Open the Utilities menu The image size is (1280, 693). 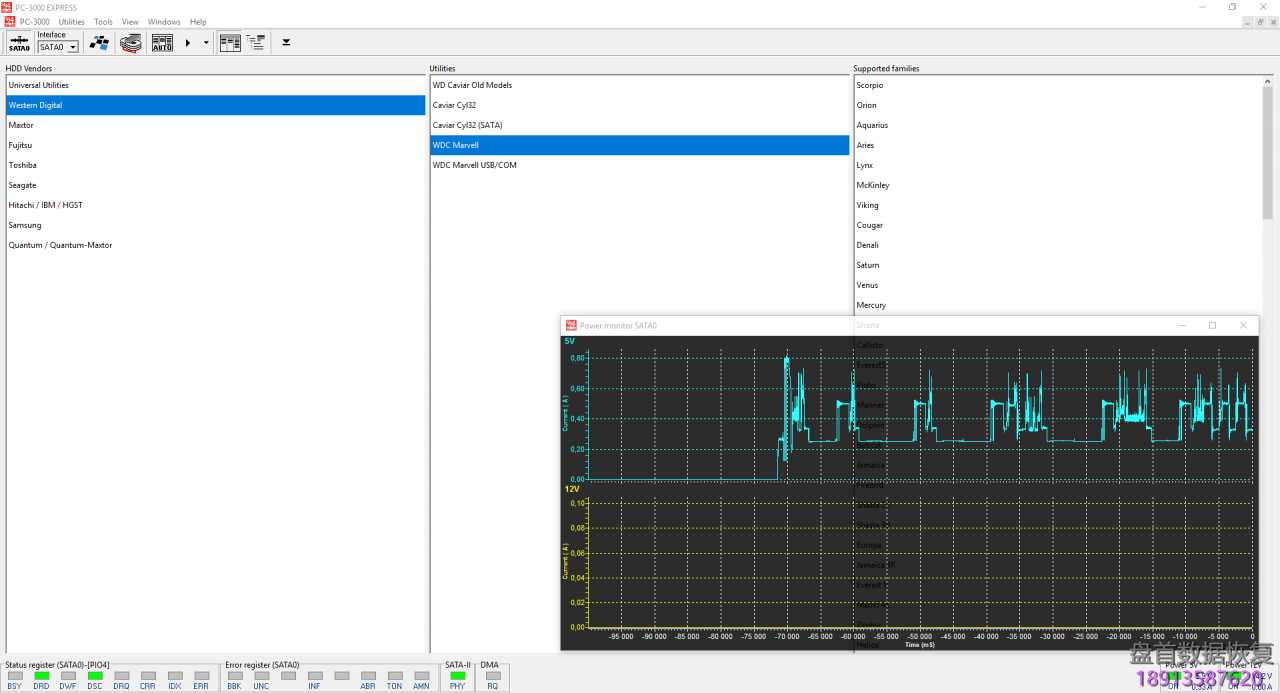[71, 21]
